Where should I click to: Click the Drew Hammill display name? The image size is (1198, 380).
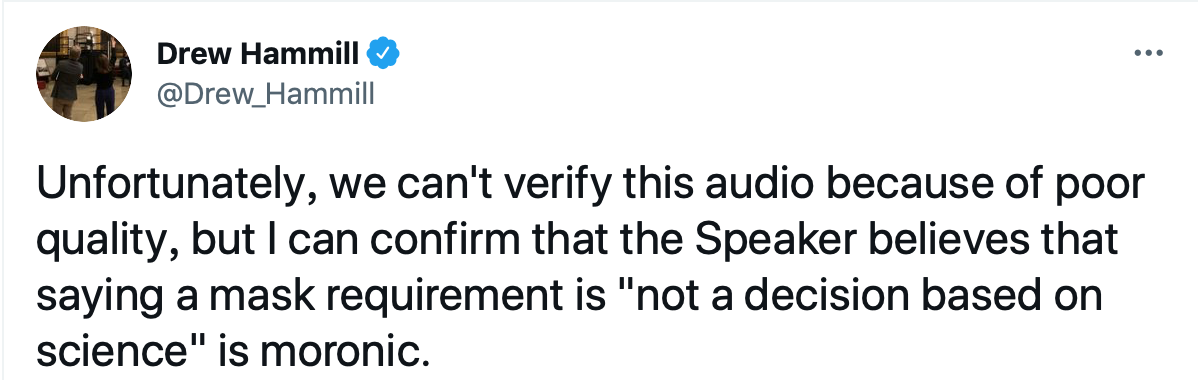point(257,54)
